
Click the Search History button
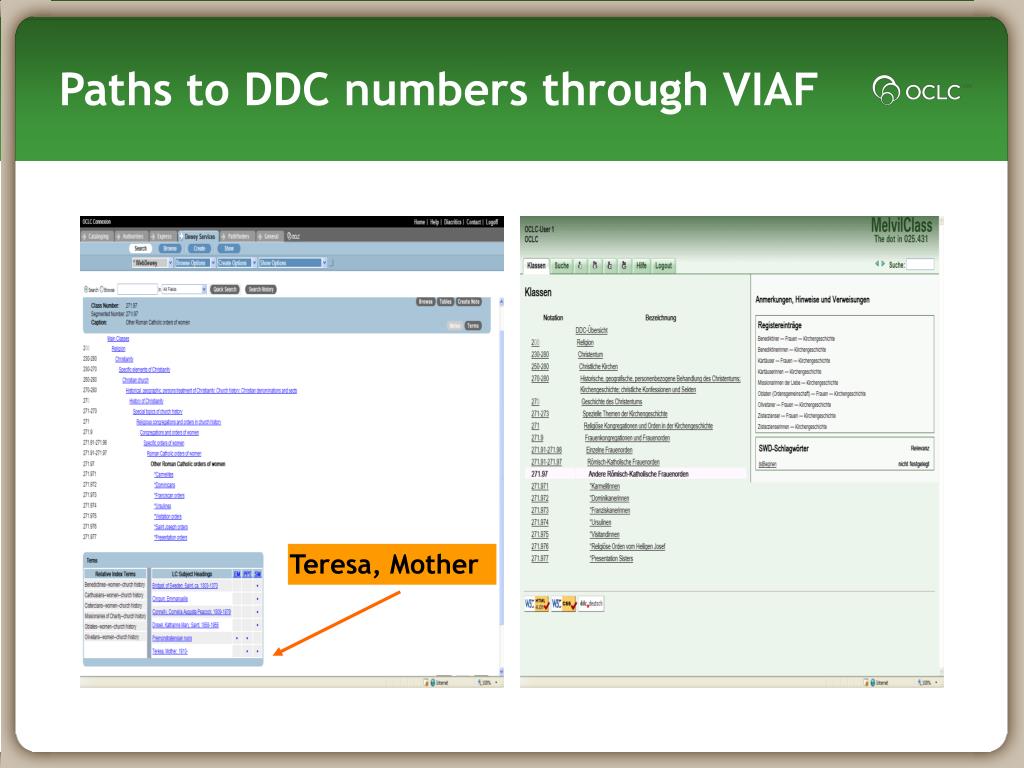[x=261, y=289]
